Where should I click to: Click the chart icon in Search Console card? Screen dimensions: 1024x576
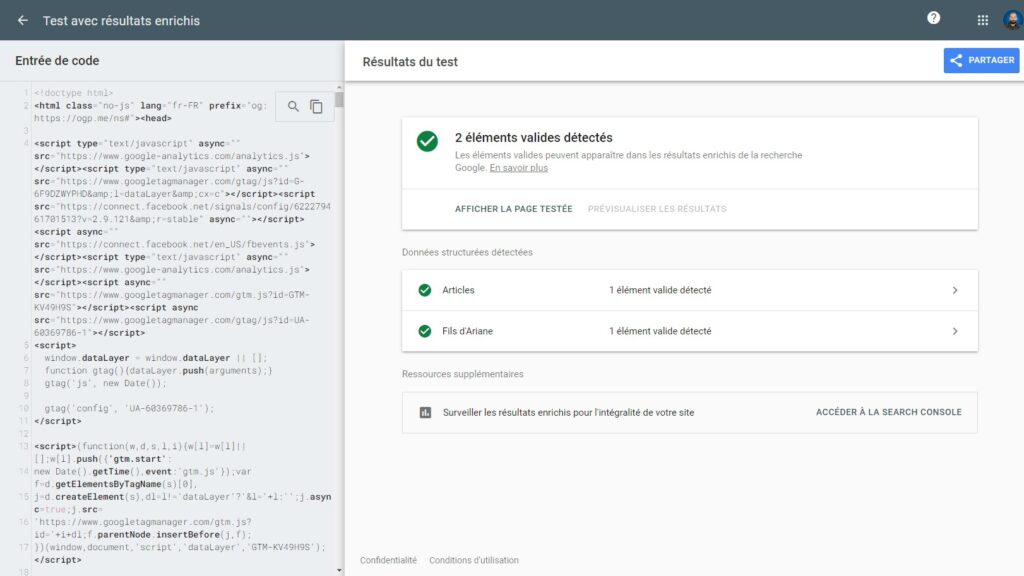(425, 412)
